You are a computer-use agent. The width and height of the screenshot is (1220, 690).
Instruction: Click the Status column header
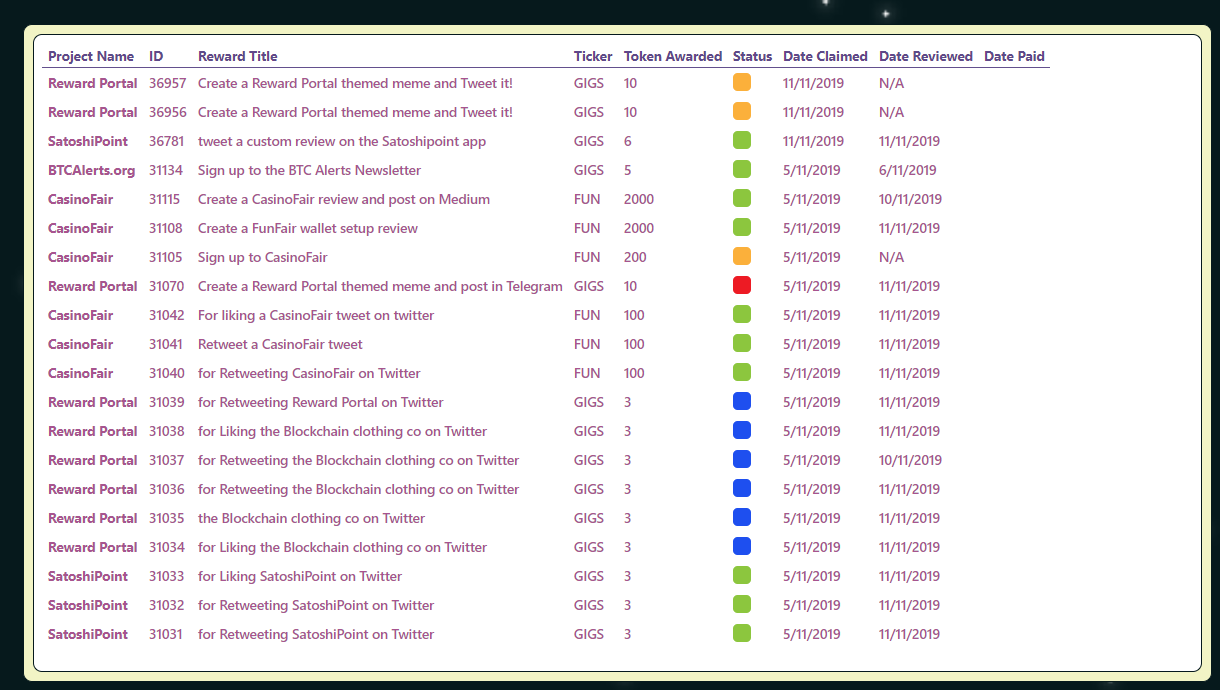coord(753,56)
